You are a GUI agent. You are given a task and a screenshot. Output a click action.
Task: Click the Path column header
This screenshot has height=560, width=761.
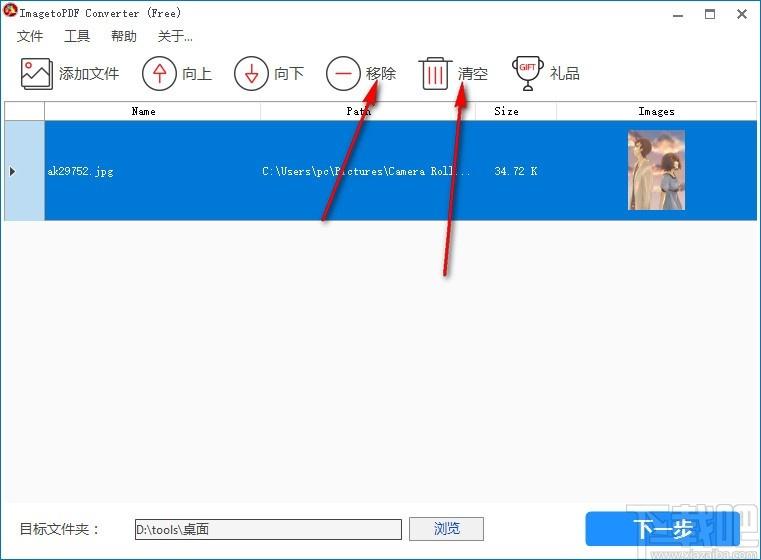click(367, 111)
